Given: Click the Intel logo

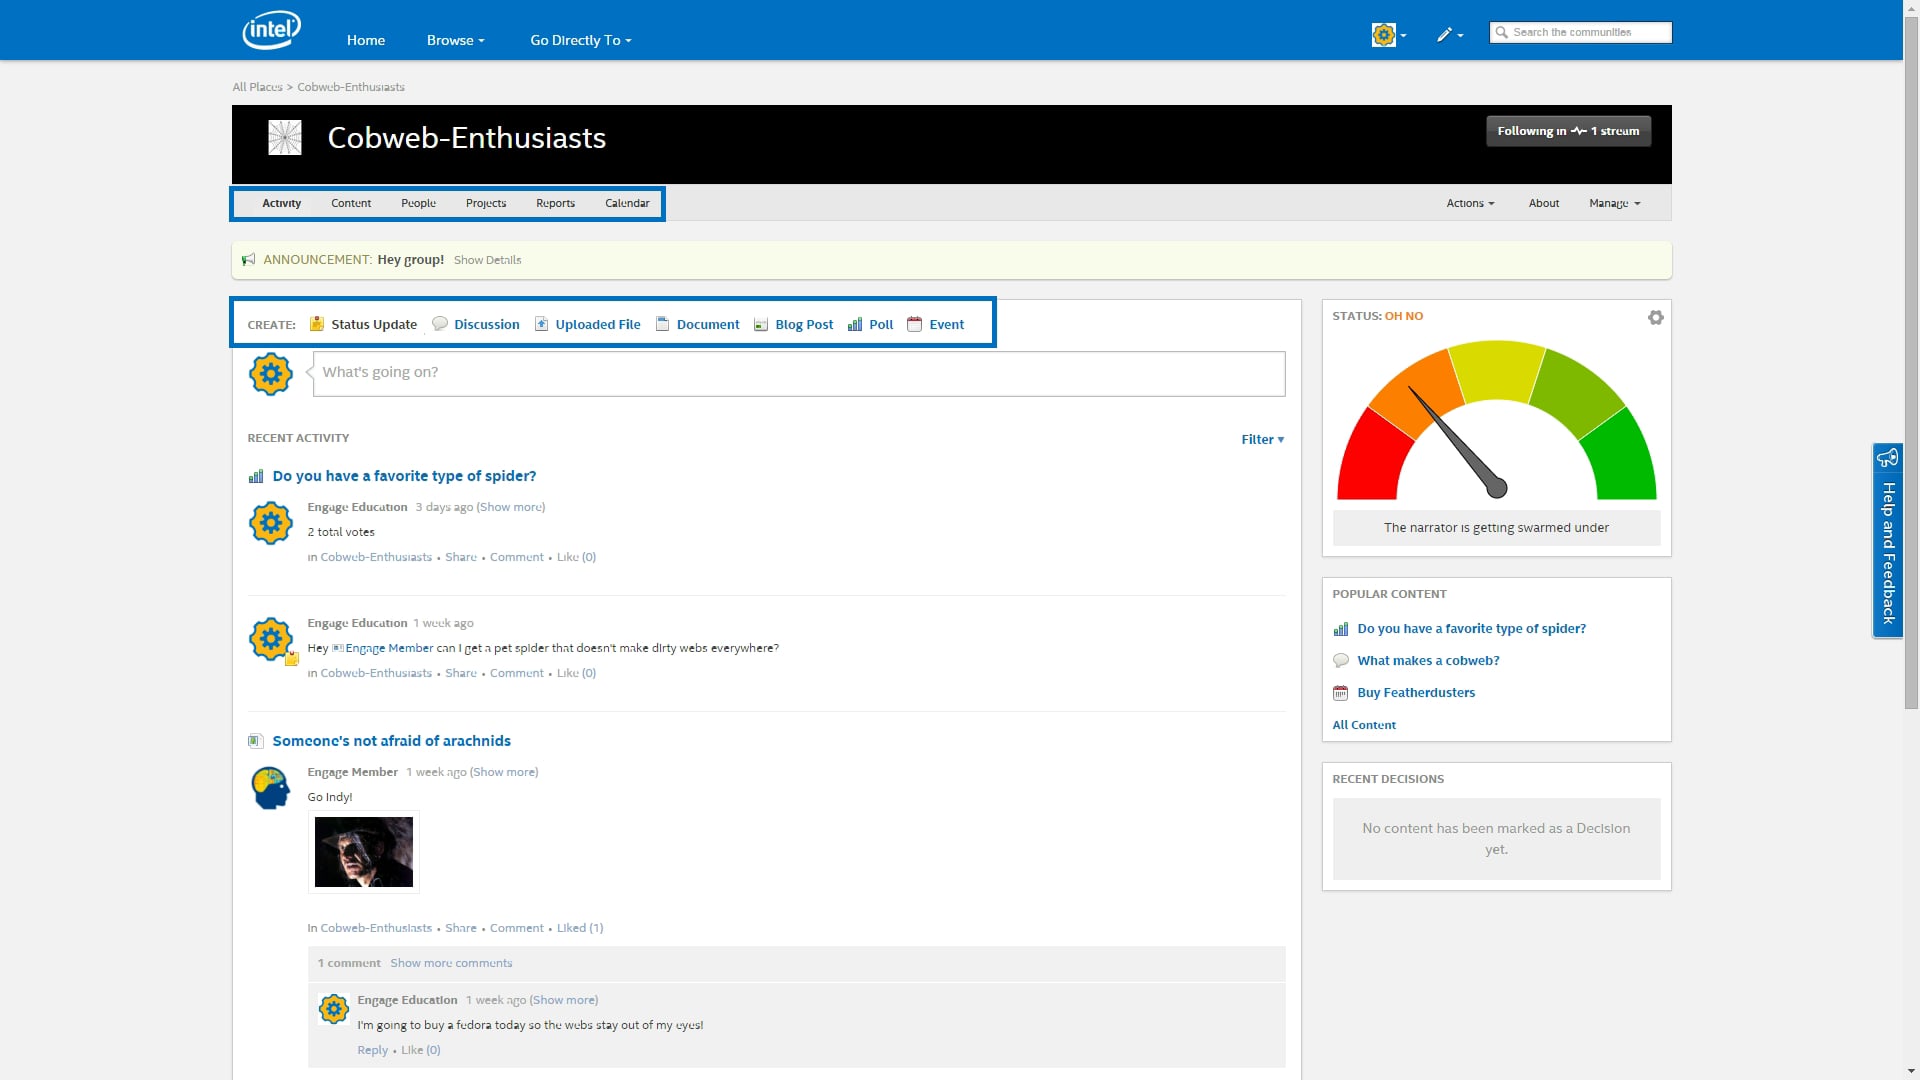Looking at the screenshot, I should click(271, 30).
